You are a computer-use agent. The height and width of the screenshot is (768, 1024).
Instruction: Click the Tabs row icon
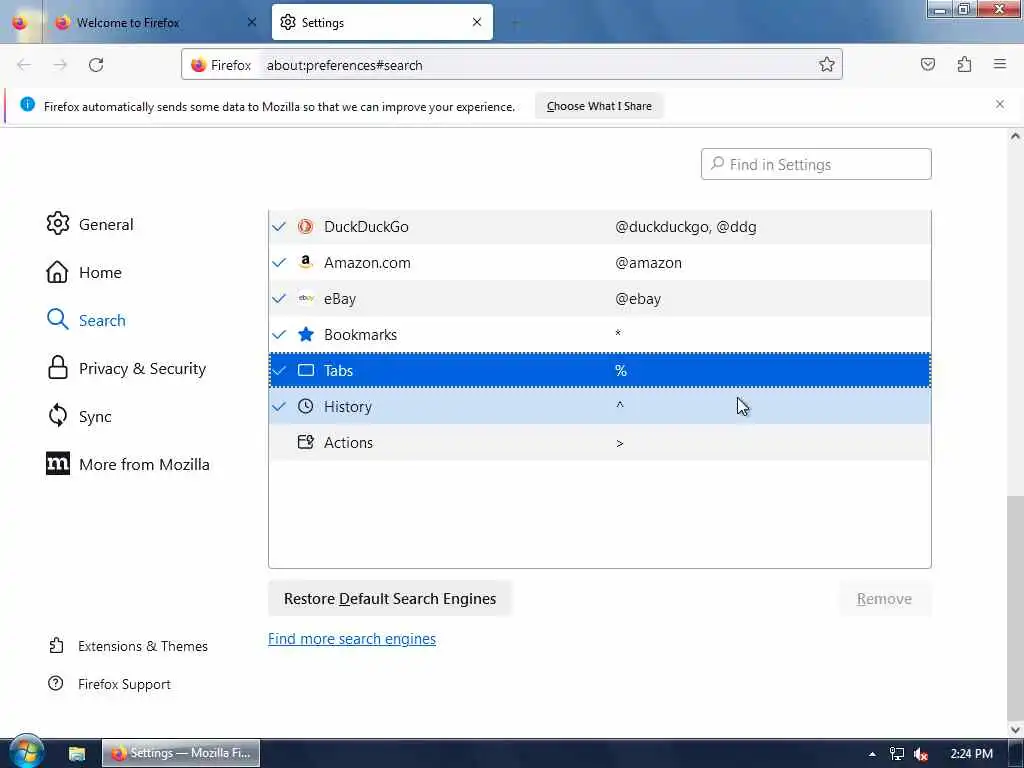click(x=306, y=370)
